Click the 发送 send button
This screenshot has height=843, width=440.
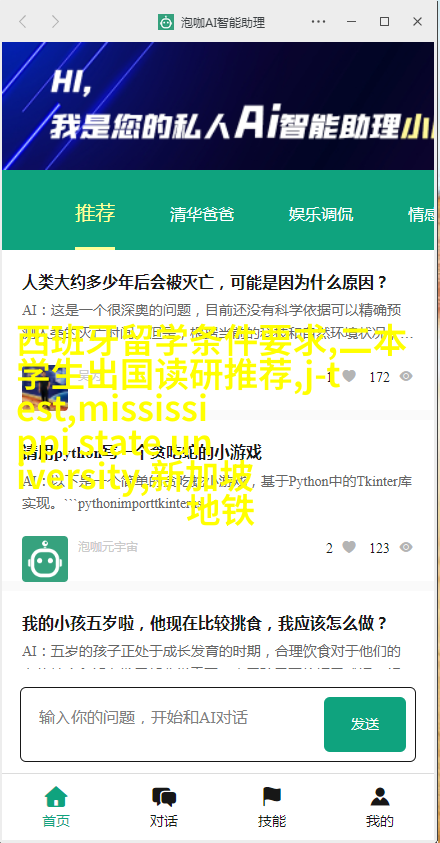tap(365, 724)
